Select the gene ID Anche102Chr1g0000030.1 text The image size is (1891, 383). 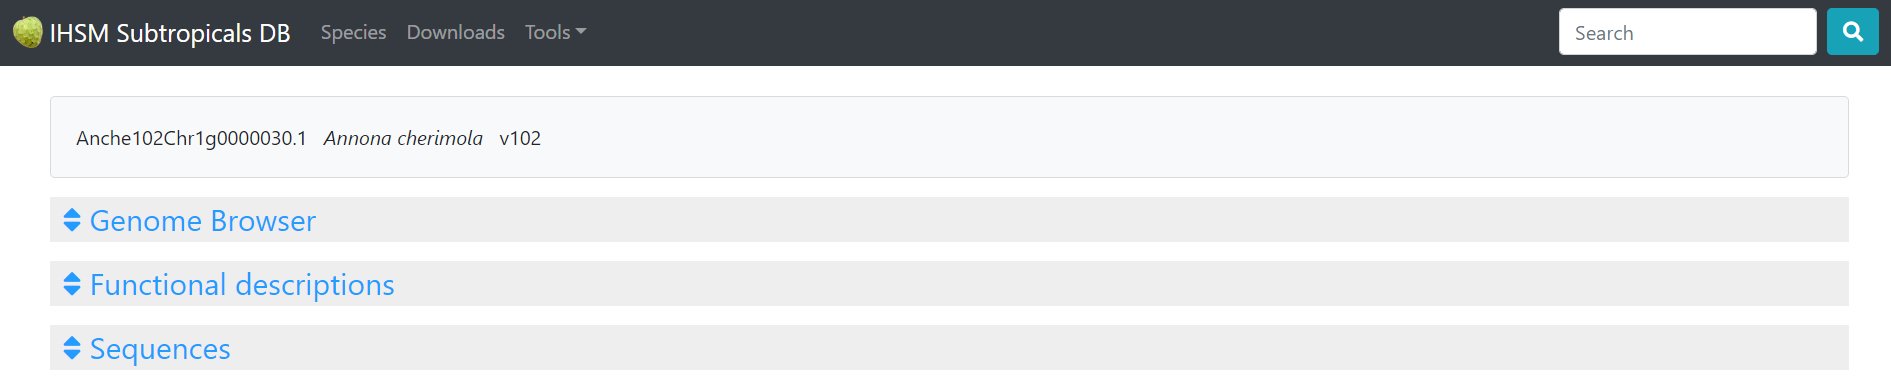point(191,138)
